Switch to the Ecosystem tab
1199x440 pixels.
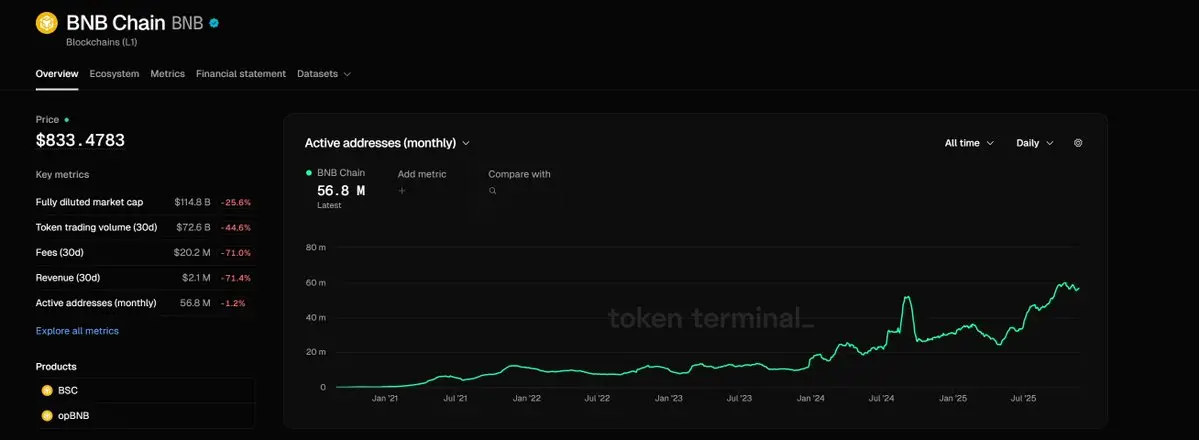[x=114, y=74]
